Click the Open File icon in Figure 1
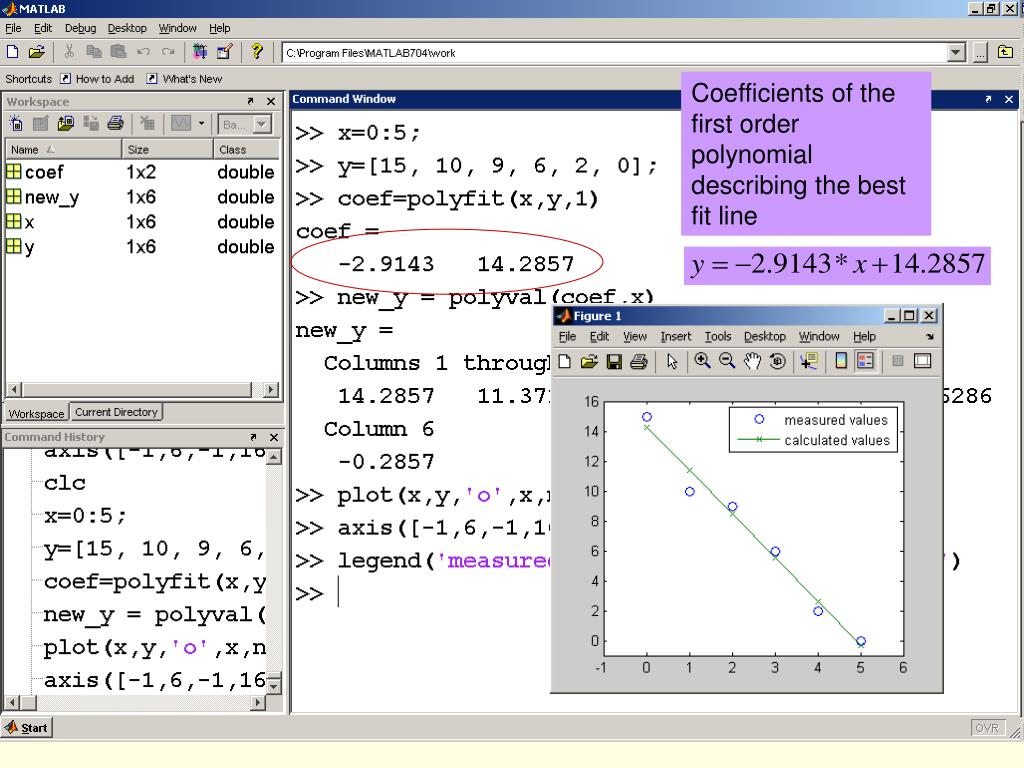The width and height of the screenshot is (1024, 768). point(589,361)
